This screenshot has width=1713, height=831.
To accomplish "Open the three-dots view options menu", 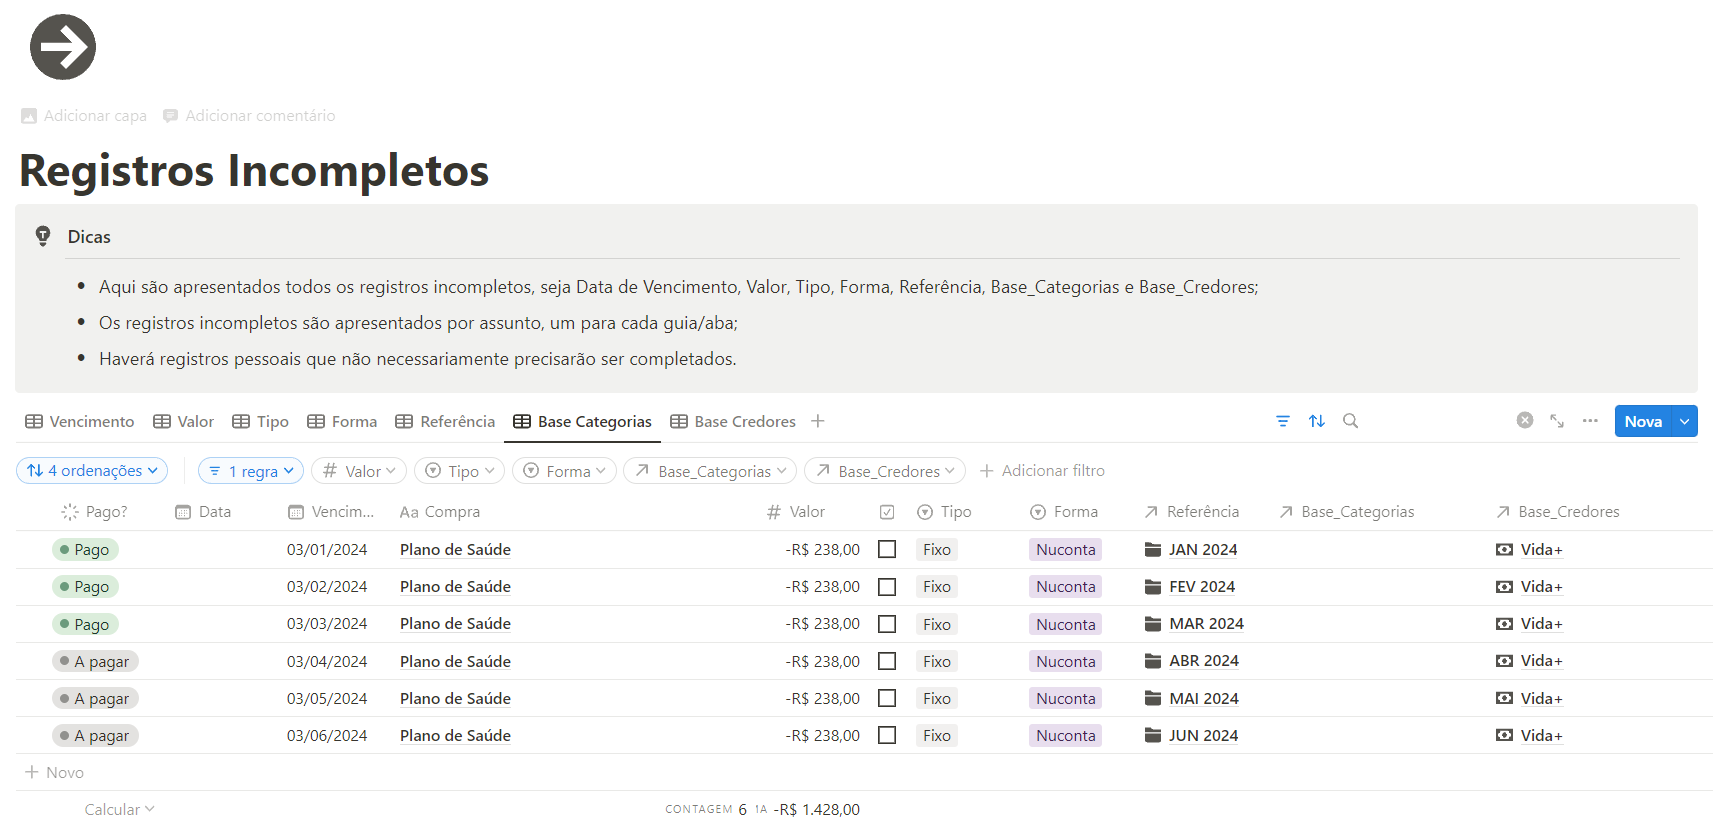I will 1589,421.
